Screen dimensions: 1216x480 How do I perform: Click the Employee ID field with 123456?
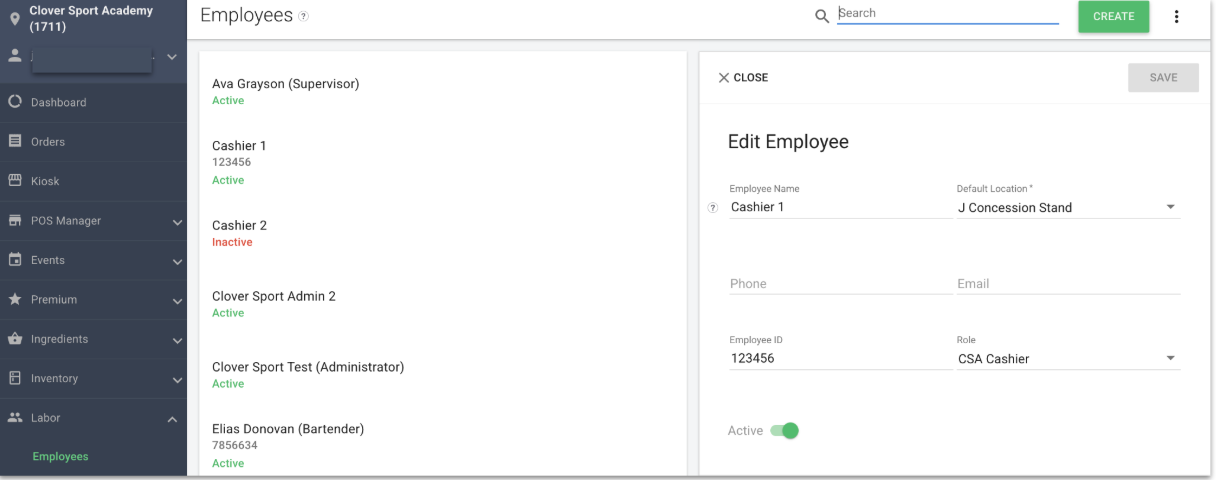[841, 358]
